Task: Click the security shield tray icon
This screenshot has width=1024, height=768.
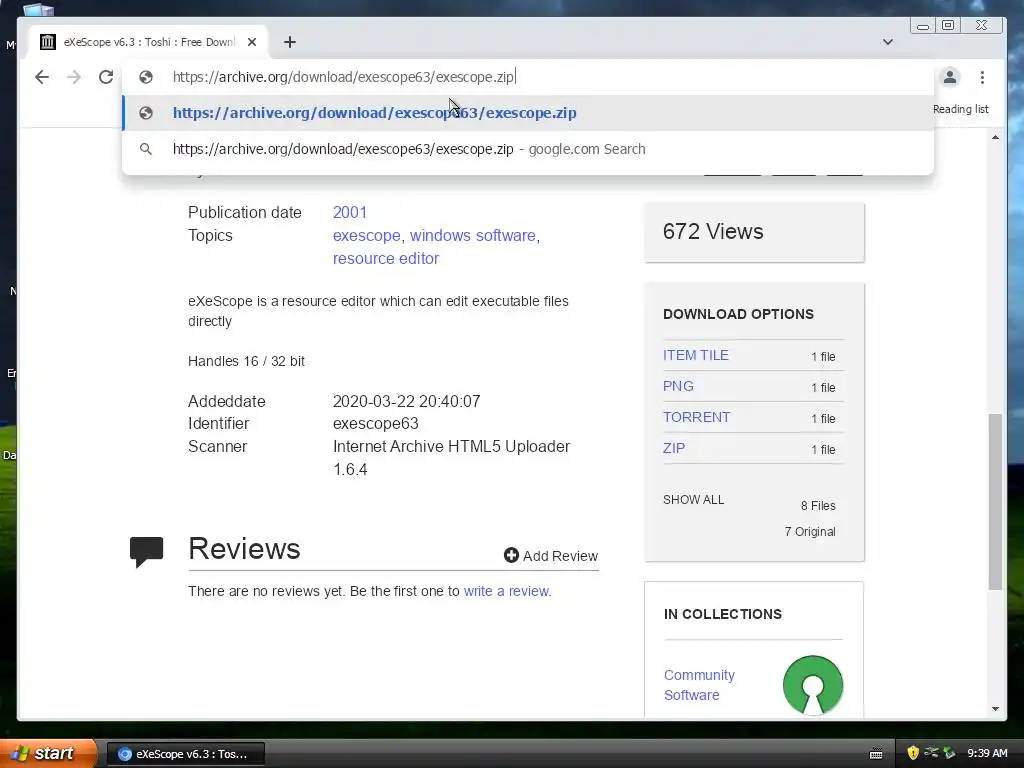Action: pos(913,753)
